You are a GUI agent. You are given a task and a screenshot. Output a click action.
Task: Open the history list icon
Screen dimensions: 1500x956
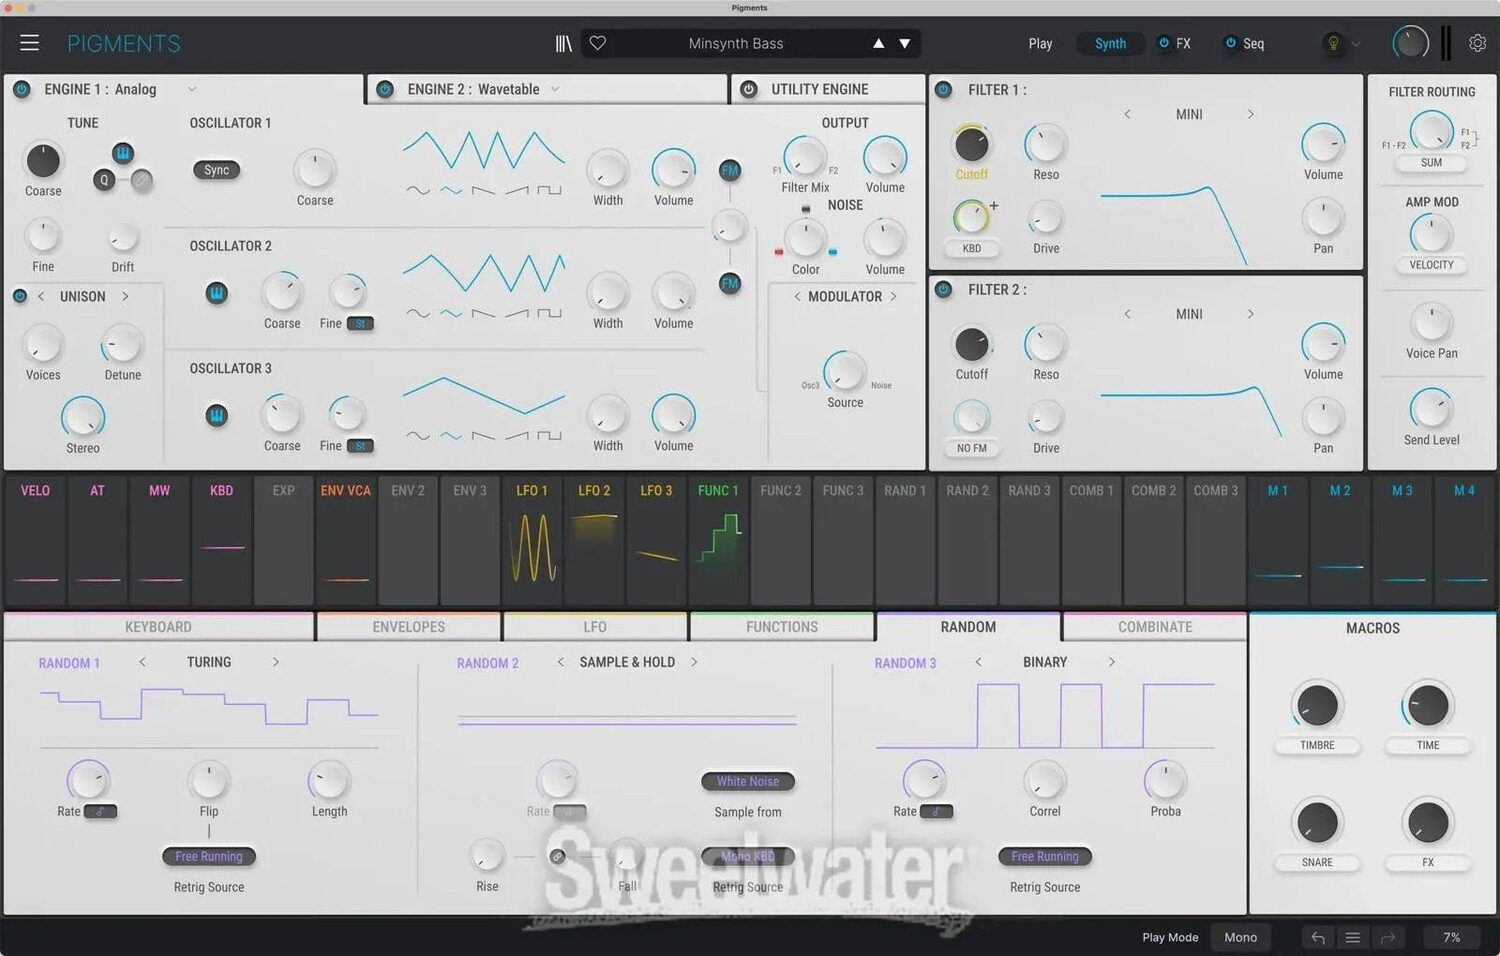pyautogui.click(x=1352, y=937)
